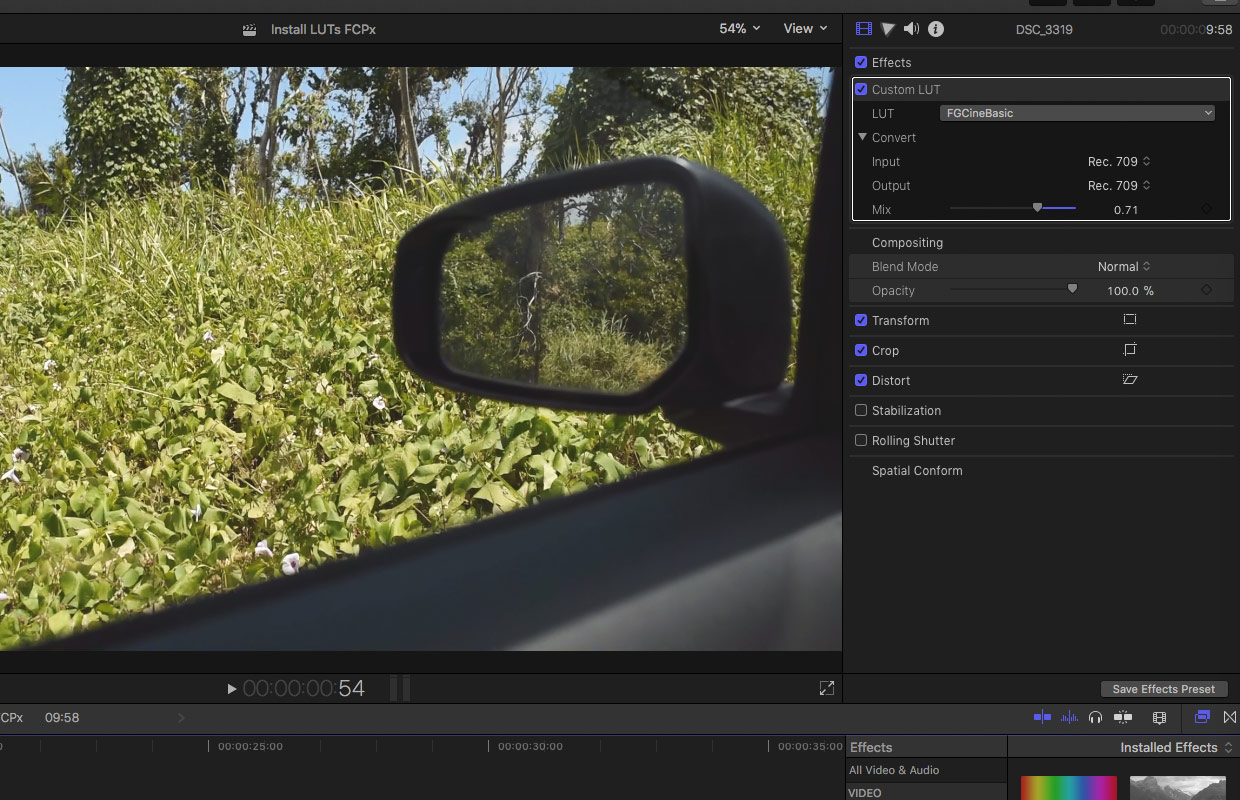1240x800 pixels.
Task: Toggle skimming icon in timeline toolbar
Action: [1123, 717]
